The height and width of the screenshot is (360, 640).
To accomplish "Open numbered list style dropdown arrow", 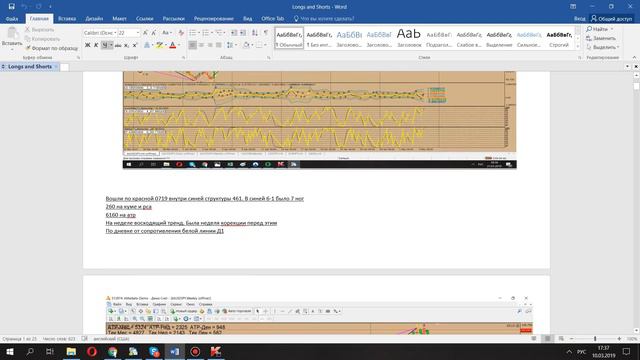I will (212, 33).
